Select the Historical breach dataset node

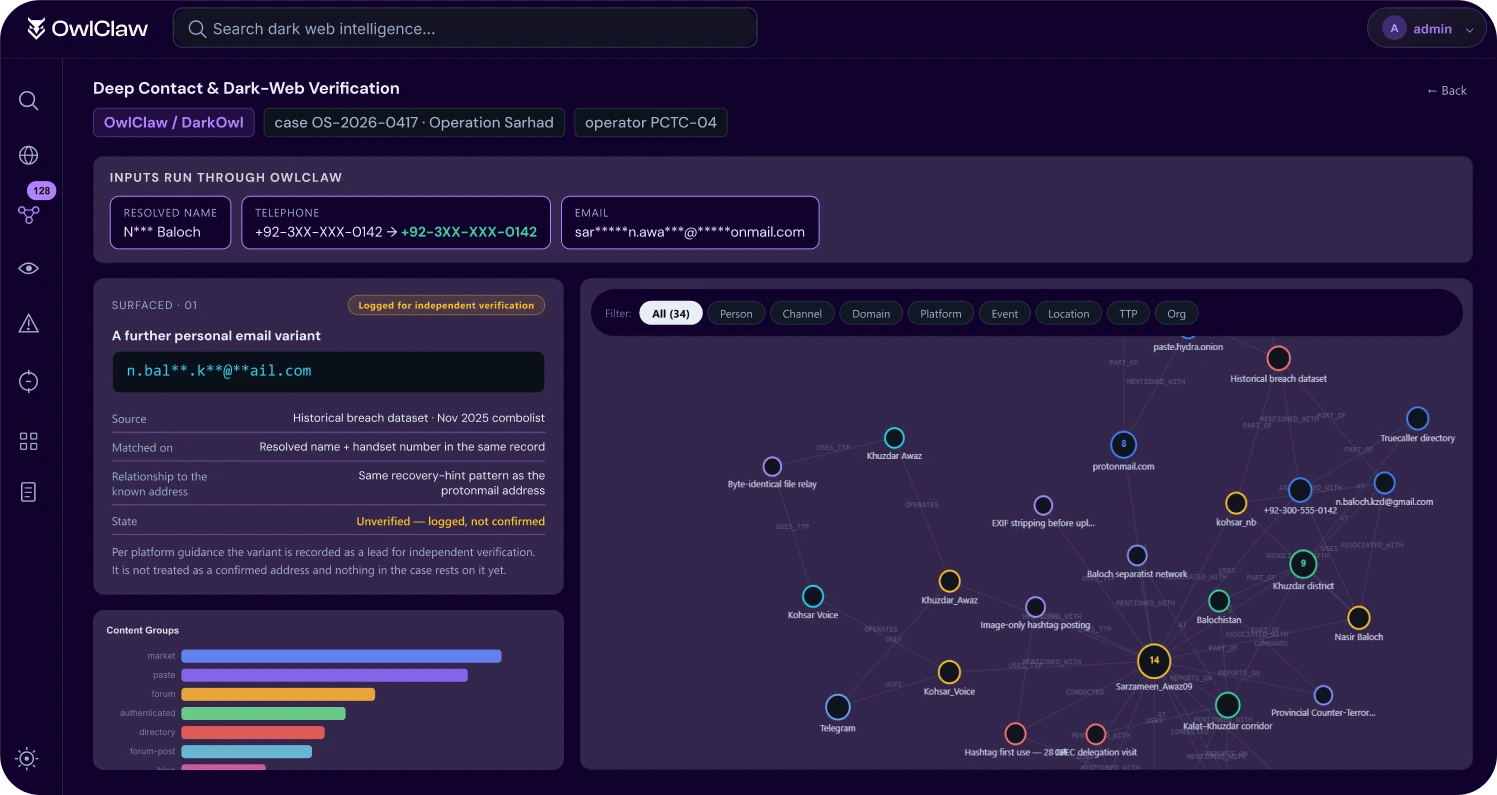[1278, 358]
